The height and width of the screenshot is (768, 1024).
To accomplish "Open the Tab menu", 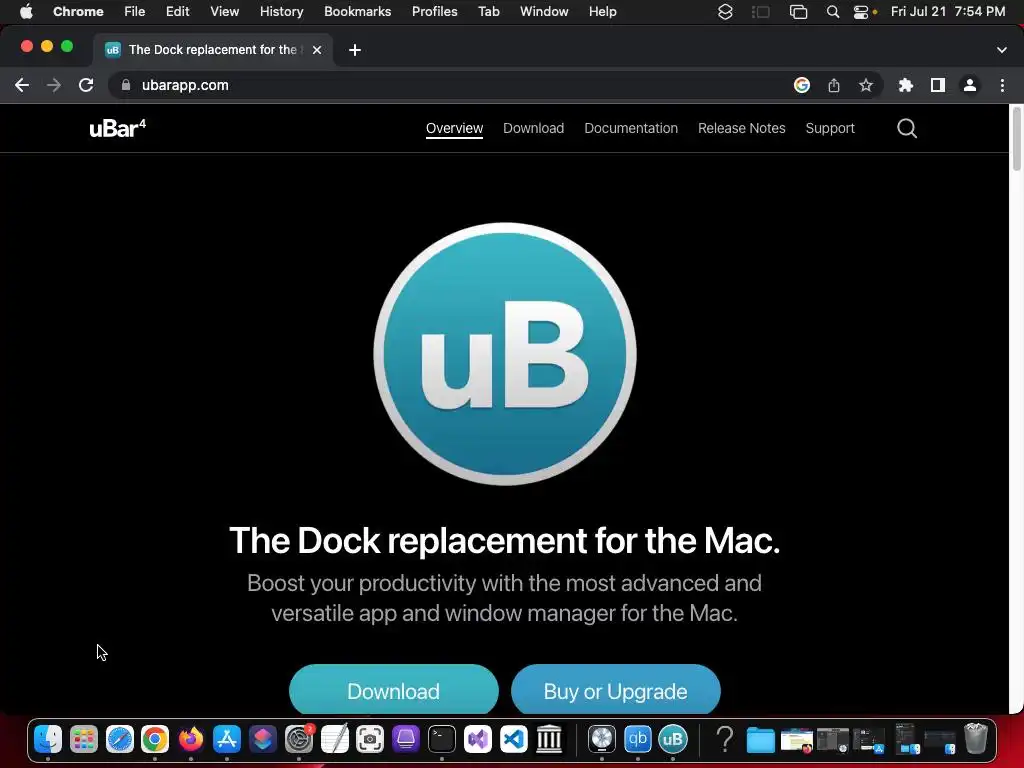I will [x=488, y=11].
